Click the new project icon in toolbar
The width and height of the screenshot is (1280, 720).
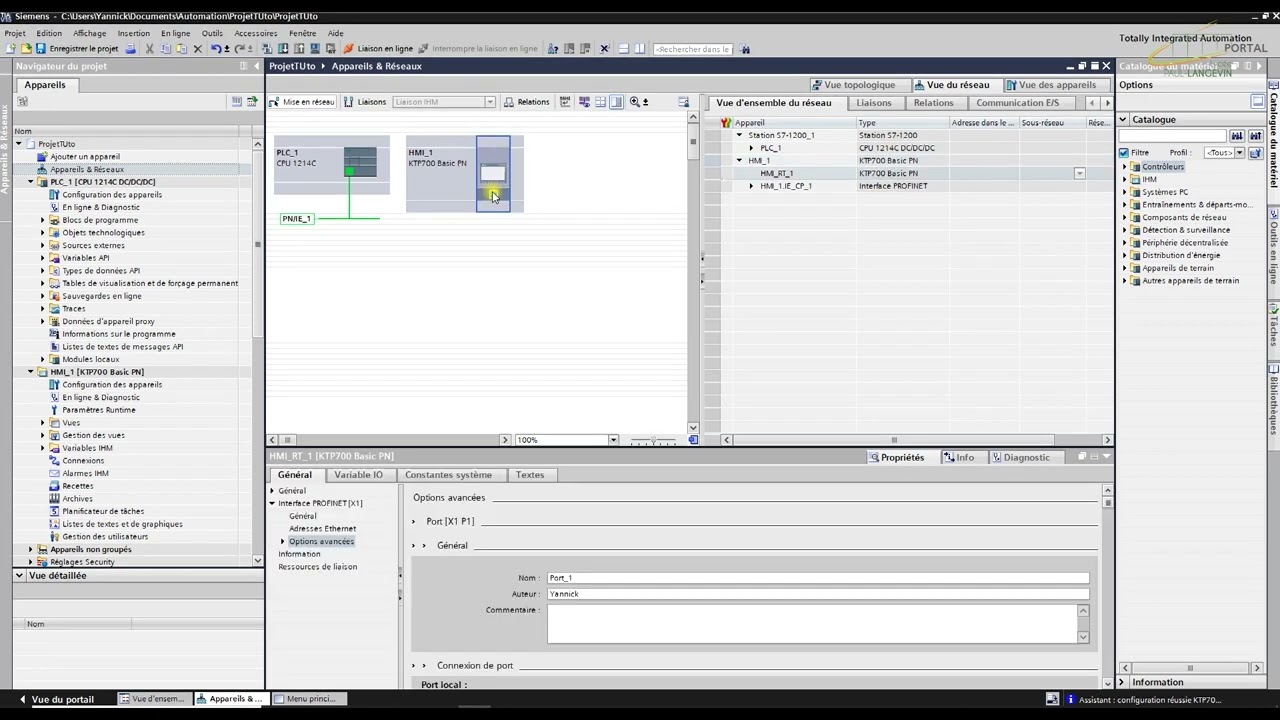coord(10,48)
